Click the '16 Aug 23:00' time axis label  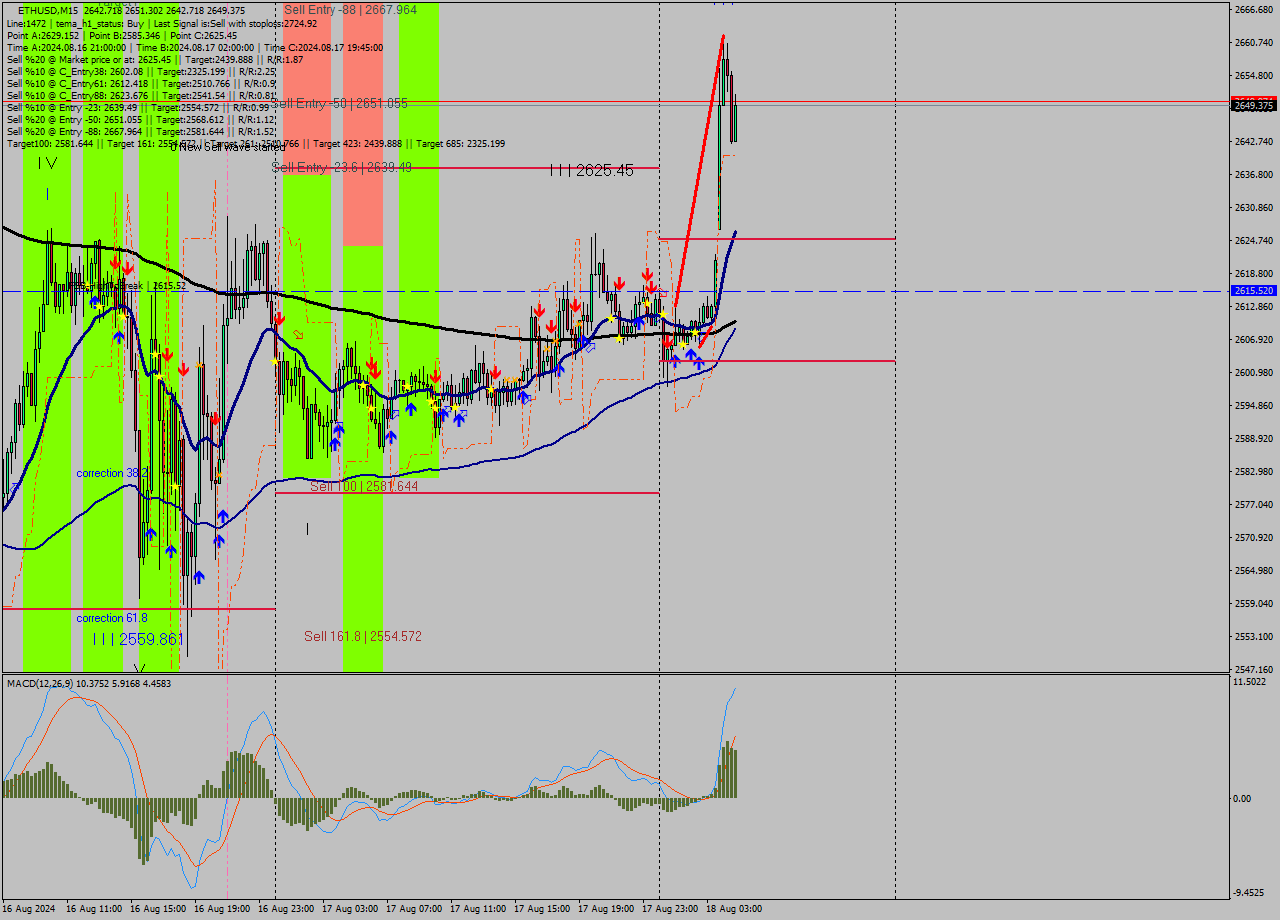(286, 909)
